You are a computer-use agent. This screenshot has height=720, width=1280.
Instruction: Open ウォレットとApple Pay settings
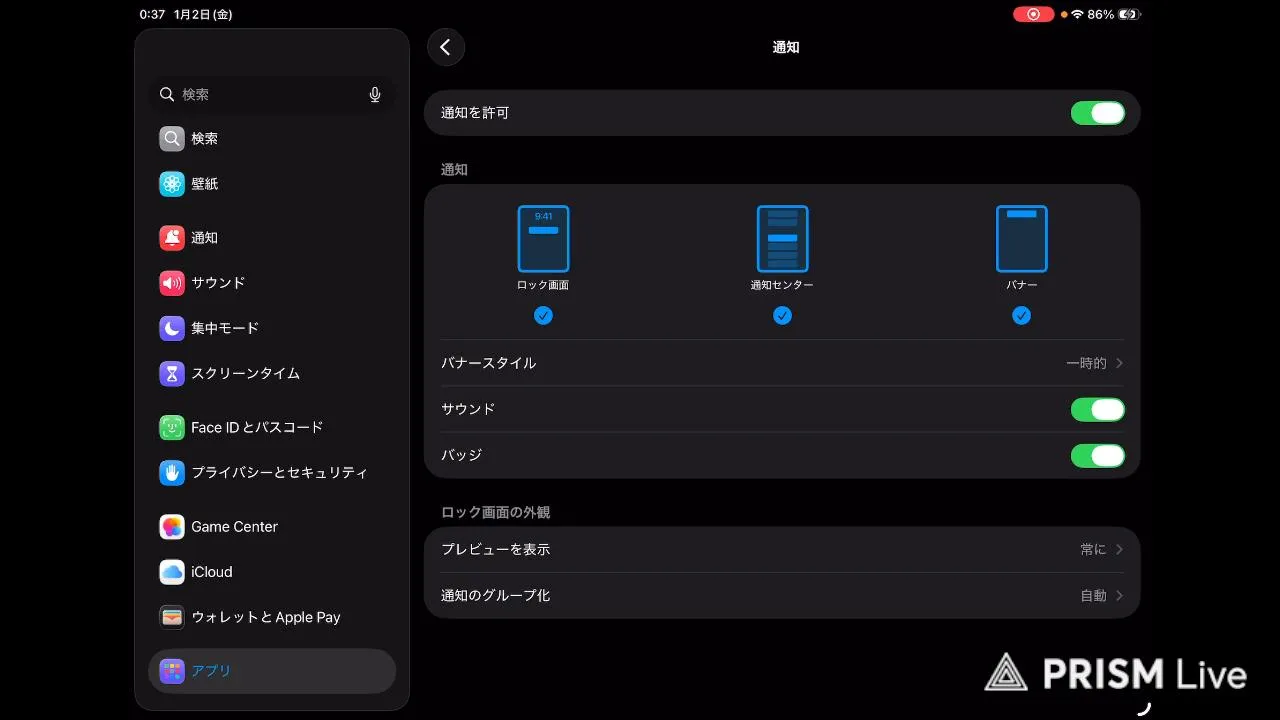266,617
